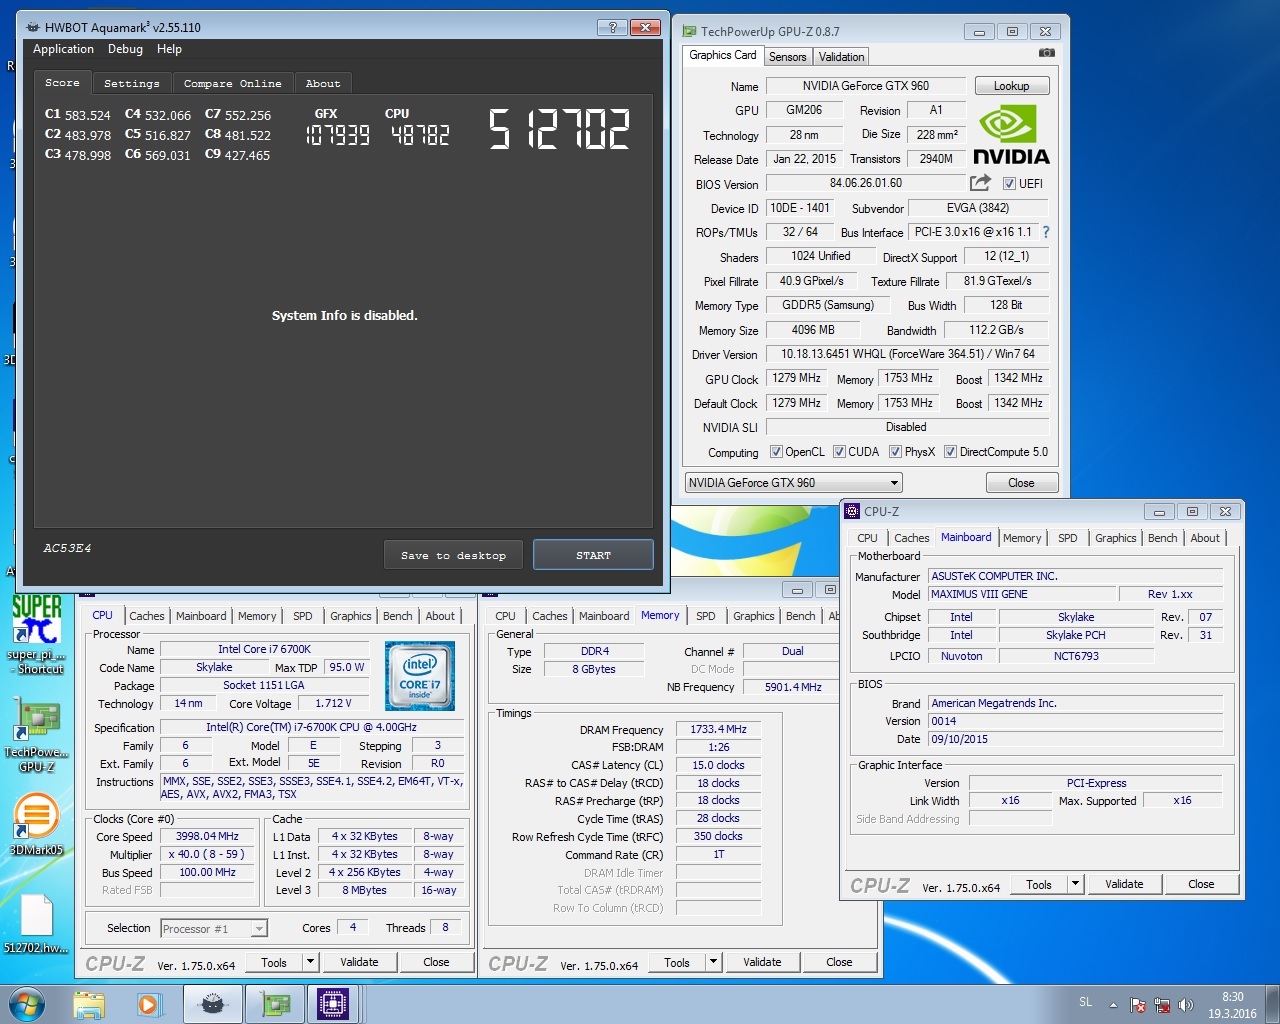The width and height of the screenshot is (1280, 1024).
Task: Open the Help menu in Aquamark
Action: pyautogui.click(x=169, y=49)
